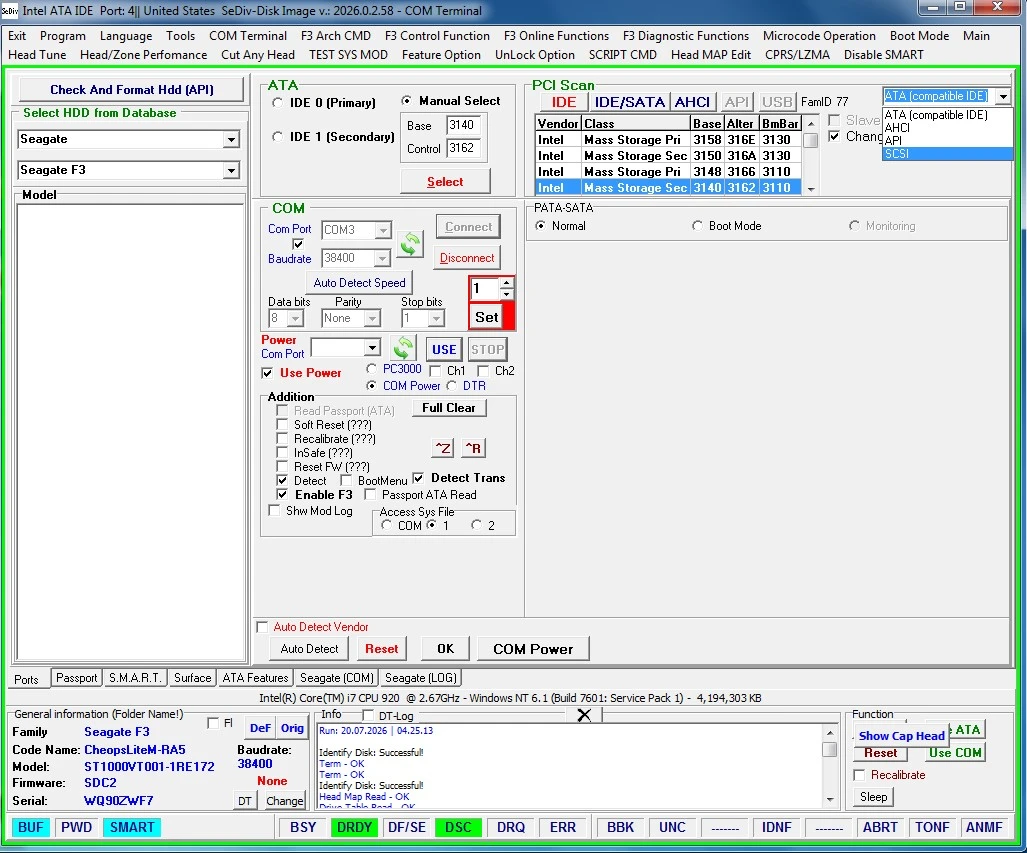Expand the 38400 Baudrate dropdown
Screen dimensions: 1027x853
383,258
